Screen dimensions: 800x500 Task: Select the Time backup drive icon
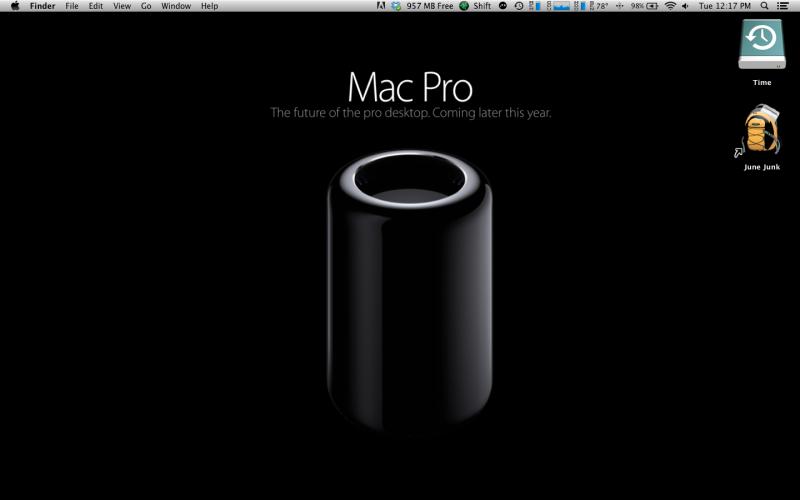click(762, 44)
